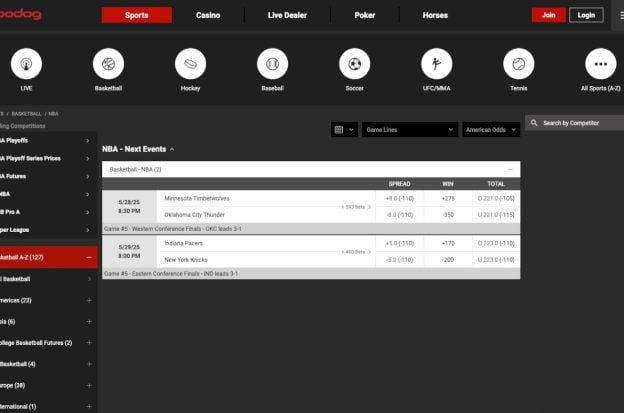624x413 pixels.
Task: Click the red Join button
Action: click(548, 15)
